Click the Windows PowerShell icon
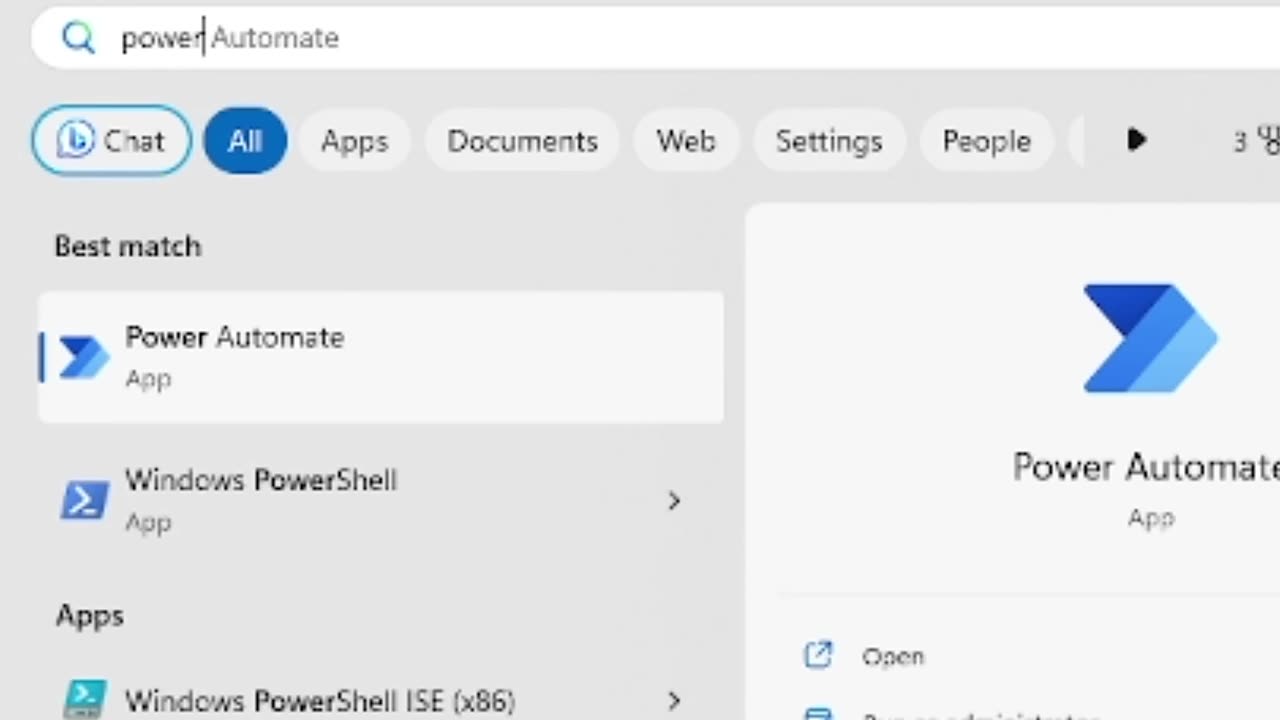Image resolution: width=1280 pixels, height=720 pixels. click(x=84, y=500)
